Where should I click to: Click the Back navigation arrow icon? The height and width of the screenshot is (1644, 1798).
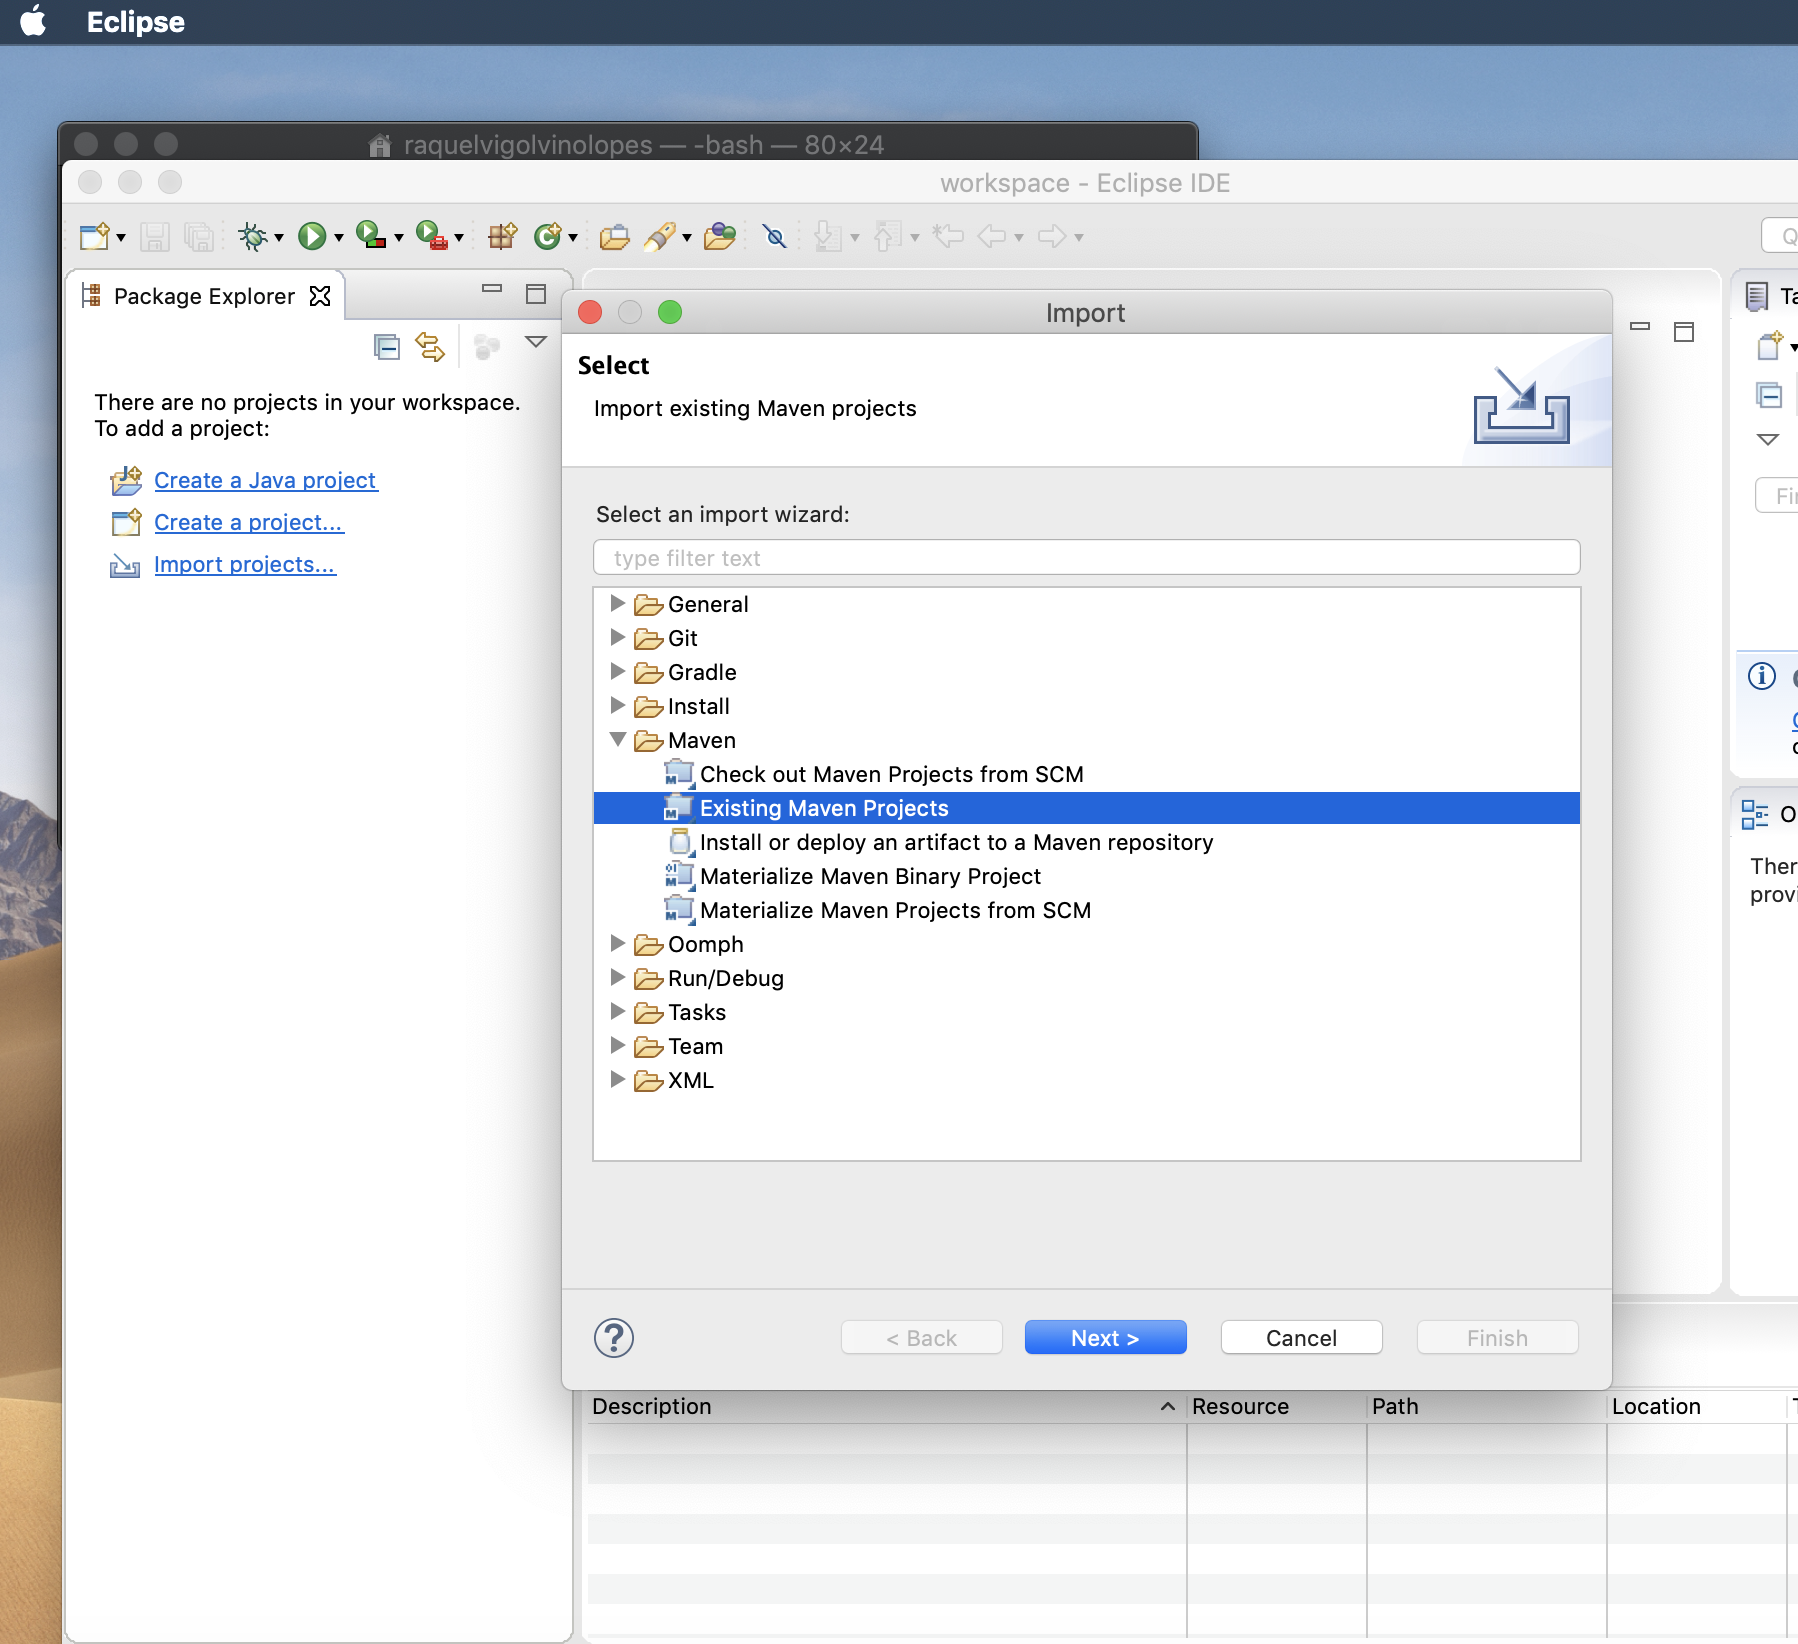tap(992, 237)
